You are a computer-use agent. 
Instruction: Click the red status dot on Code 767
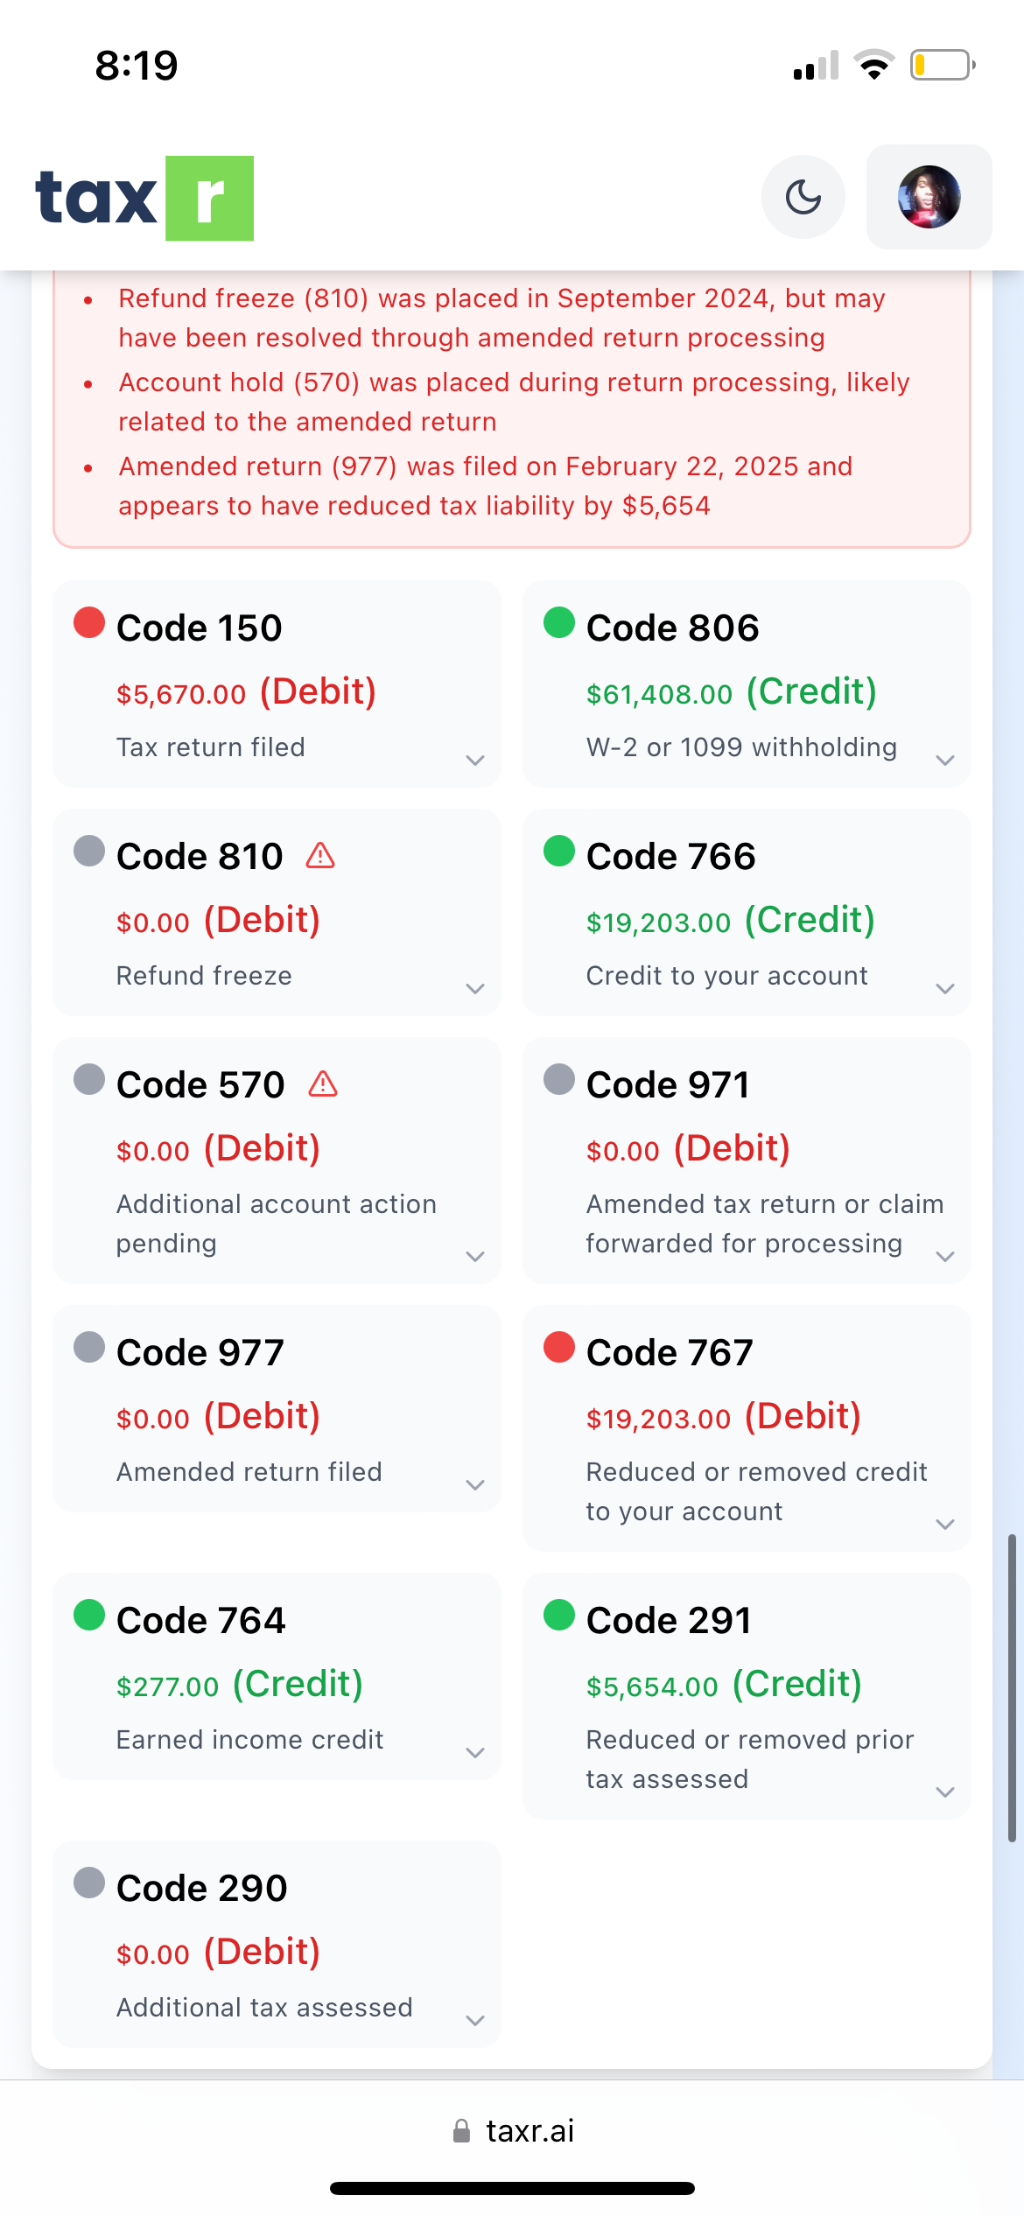click(x=559, y=1347)
